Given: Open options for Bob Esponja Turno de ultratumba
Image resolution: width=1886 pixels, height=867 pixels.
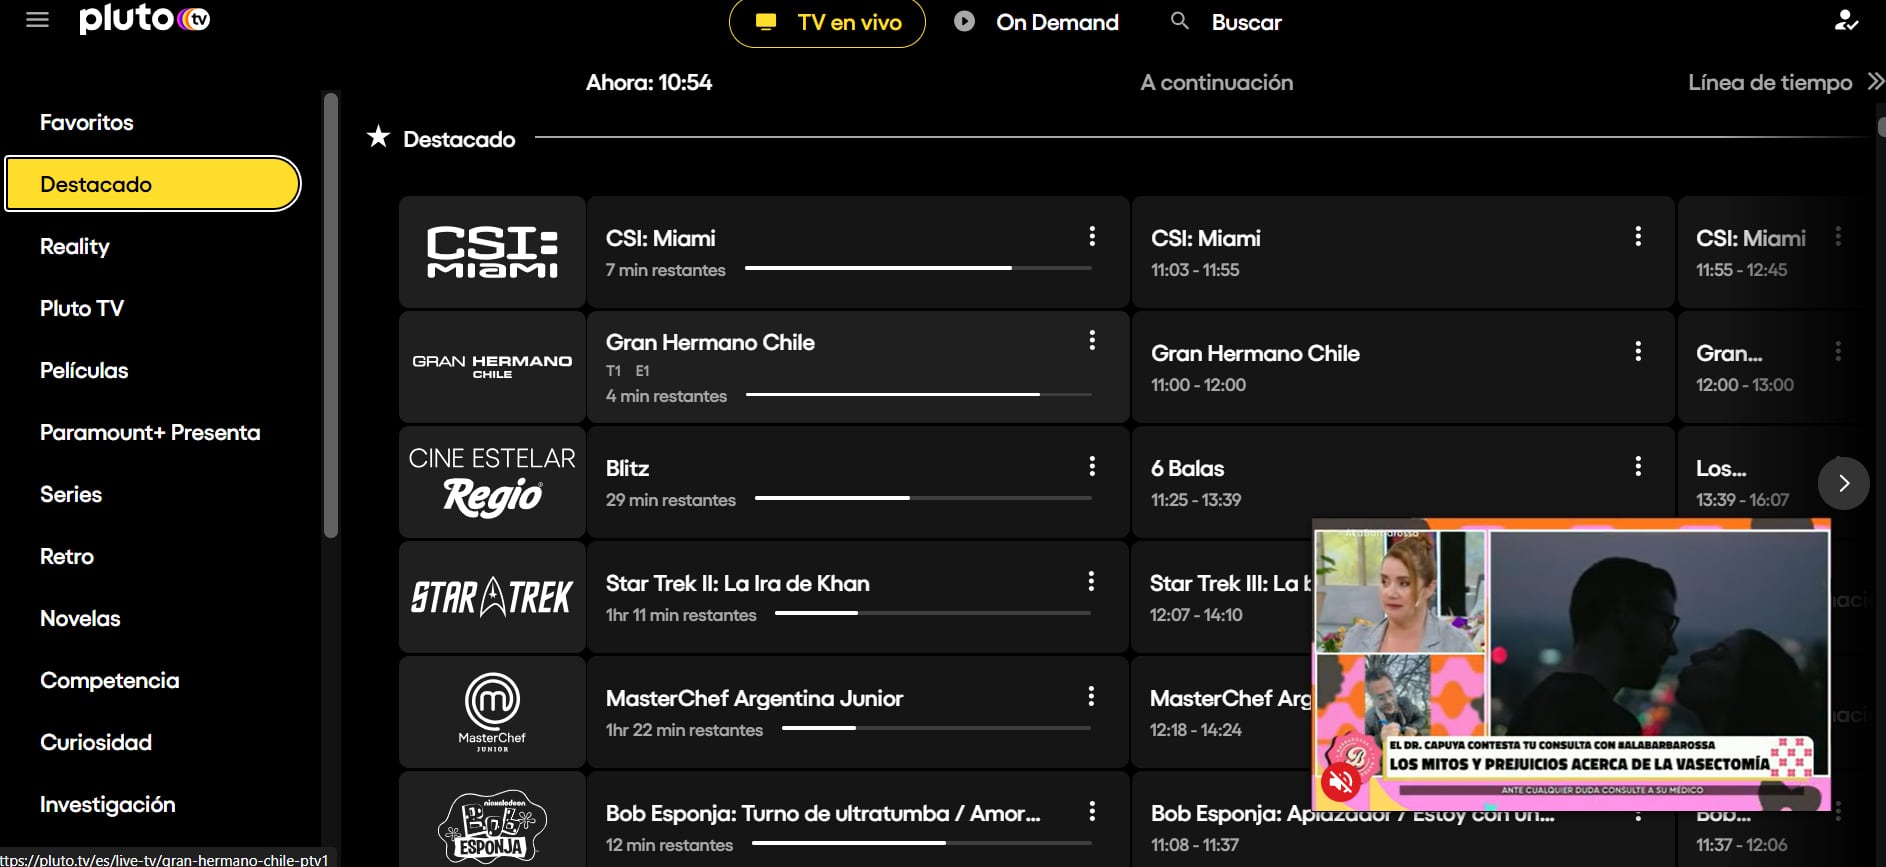Looking at the screenshot, I should [x=1092, y=811].
